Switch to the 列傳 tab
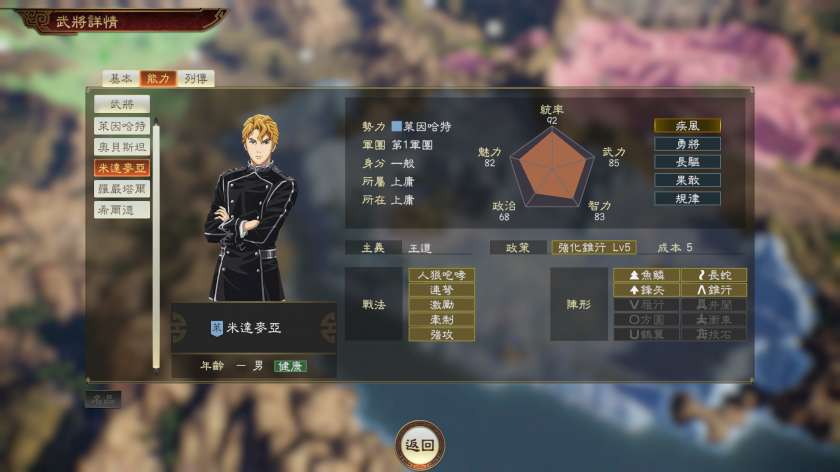The height and width of the screenshot is (472, 840). [x=196, y=79]
